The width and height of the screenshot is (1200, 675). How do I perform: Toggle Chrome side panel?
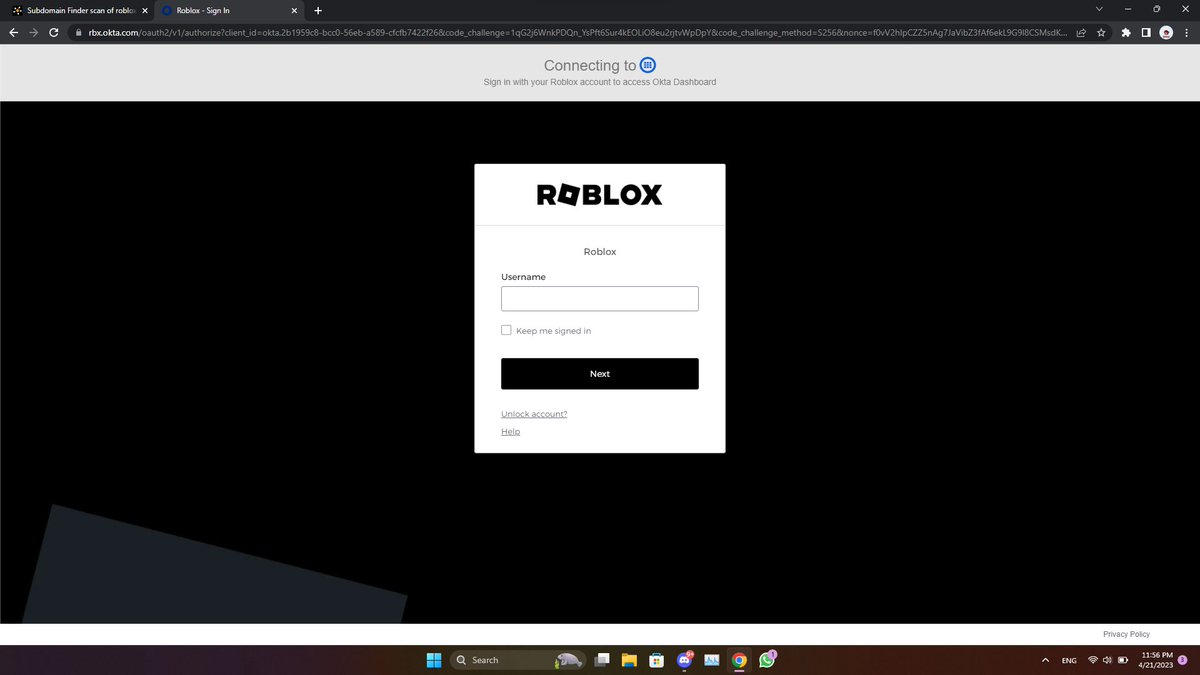tap(1146, 32)
